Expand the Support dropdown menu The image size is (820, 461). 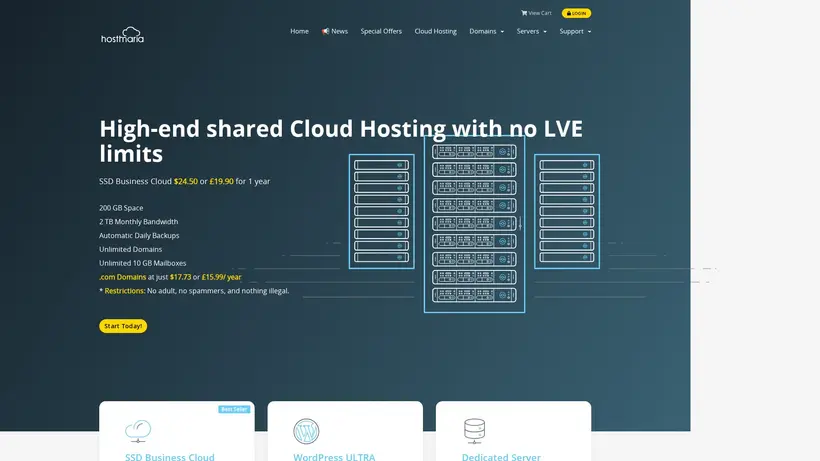575,31
